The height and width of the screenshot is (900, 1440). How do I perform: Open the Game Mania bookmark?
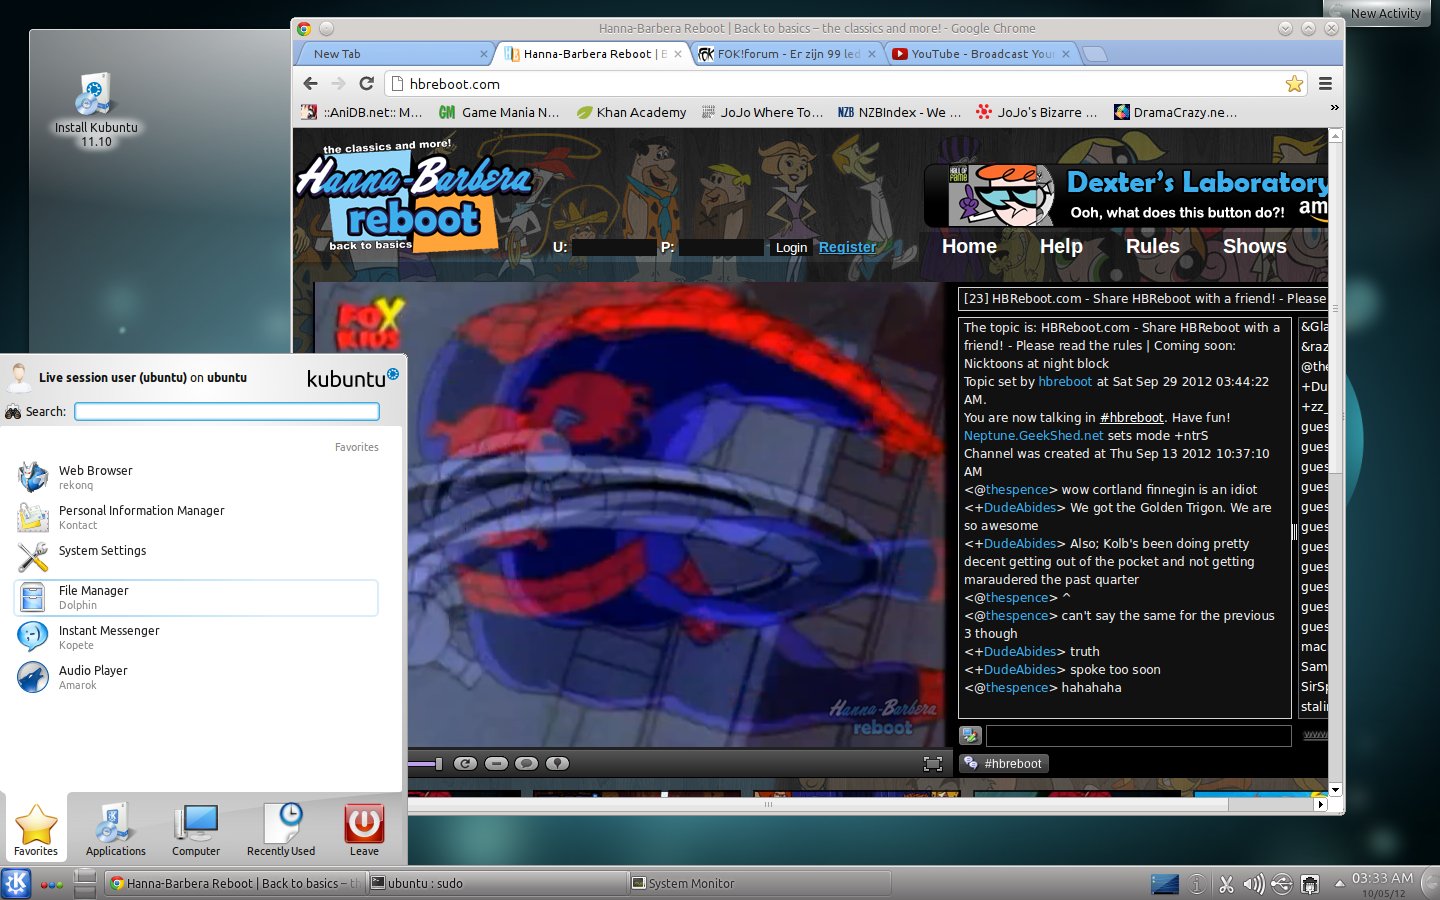coord(499,112)
